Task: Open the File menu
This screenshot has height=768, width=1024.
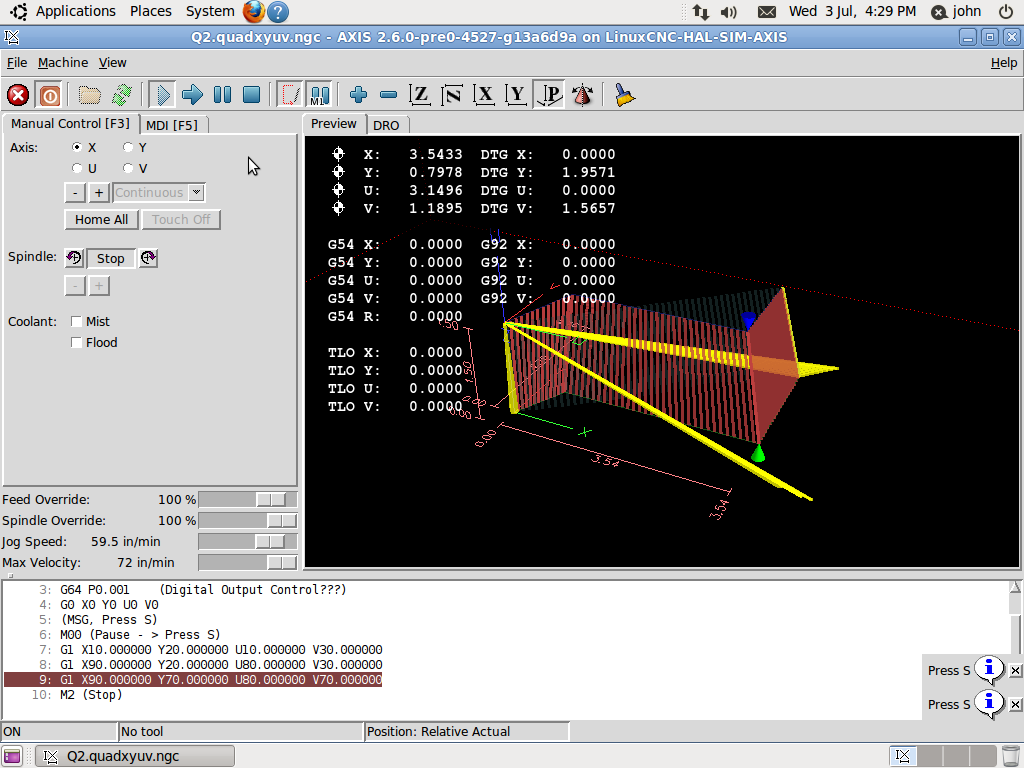Action: [x=17, y=63]
